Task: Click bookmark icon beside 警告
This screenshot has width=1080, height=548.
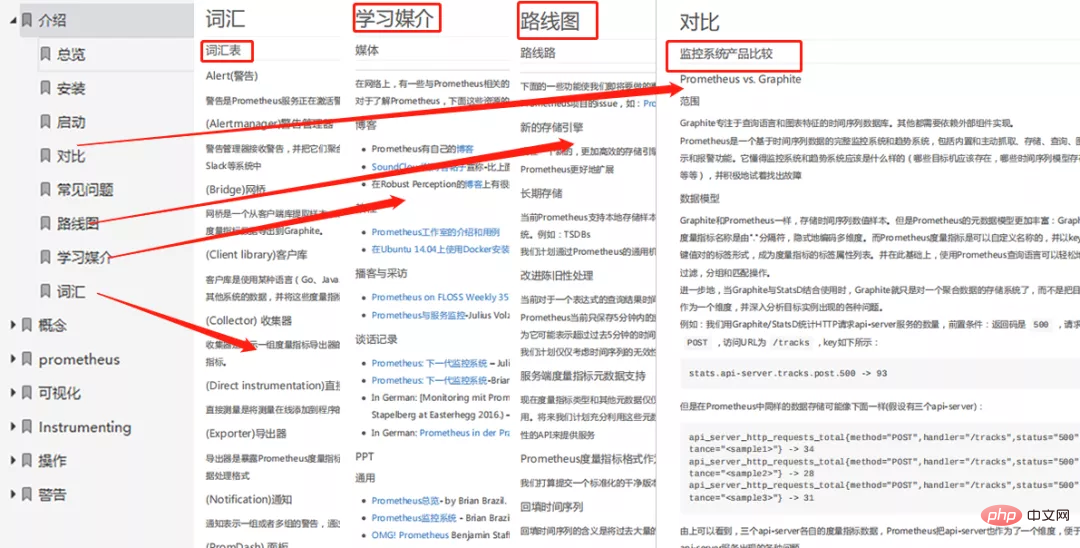Action: coord(27,494)
